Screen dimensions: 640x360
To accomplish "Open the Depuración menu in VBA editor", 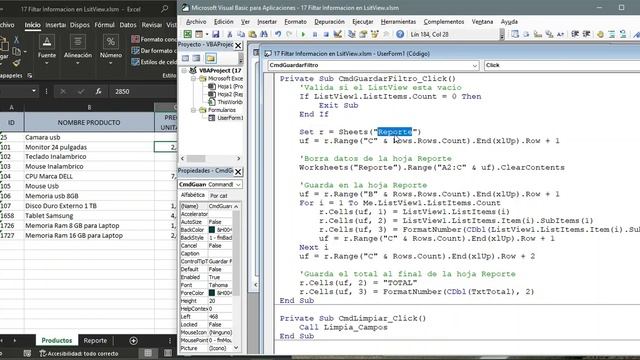I will 329,22.
